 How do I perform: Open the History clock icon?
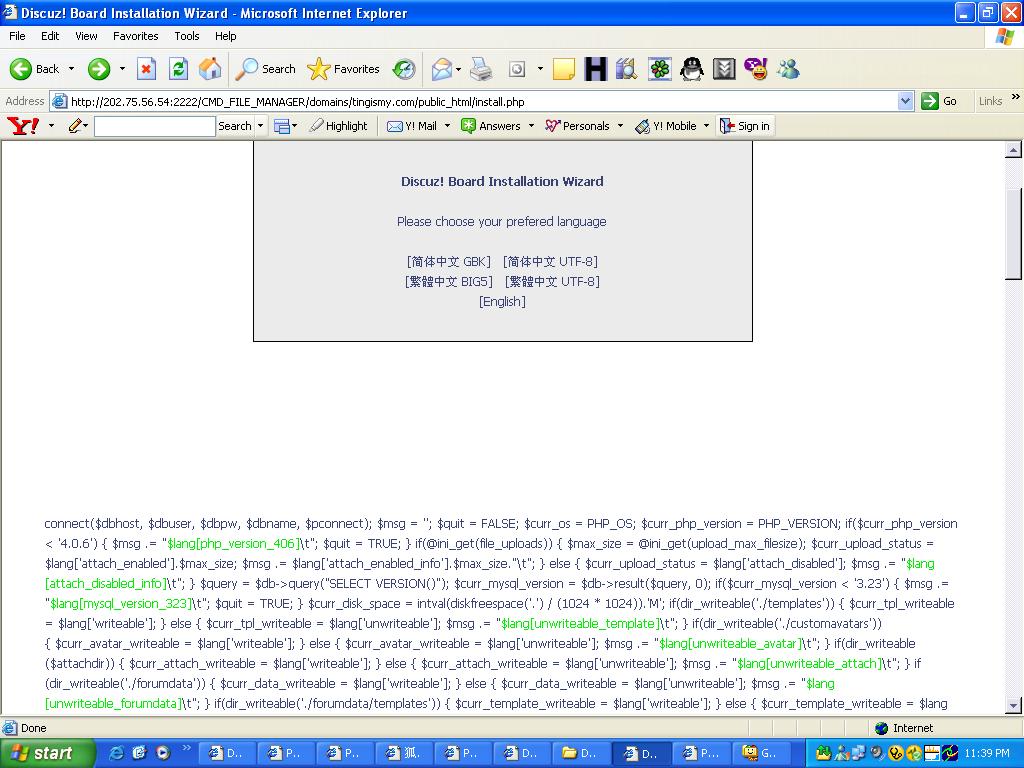pos(404,69)
